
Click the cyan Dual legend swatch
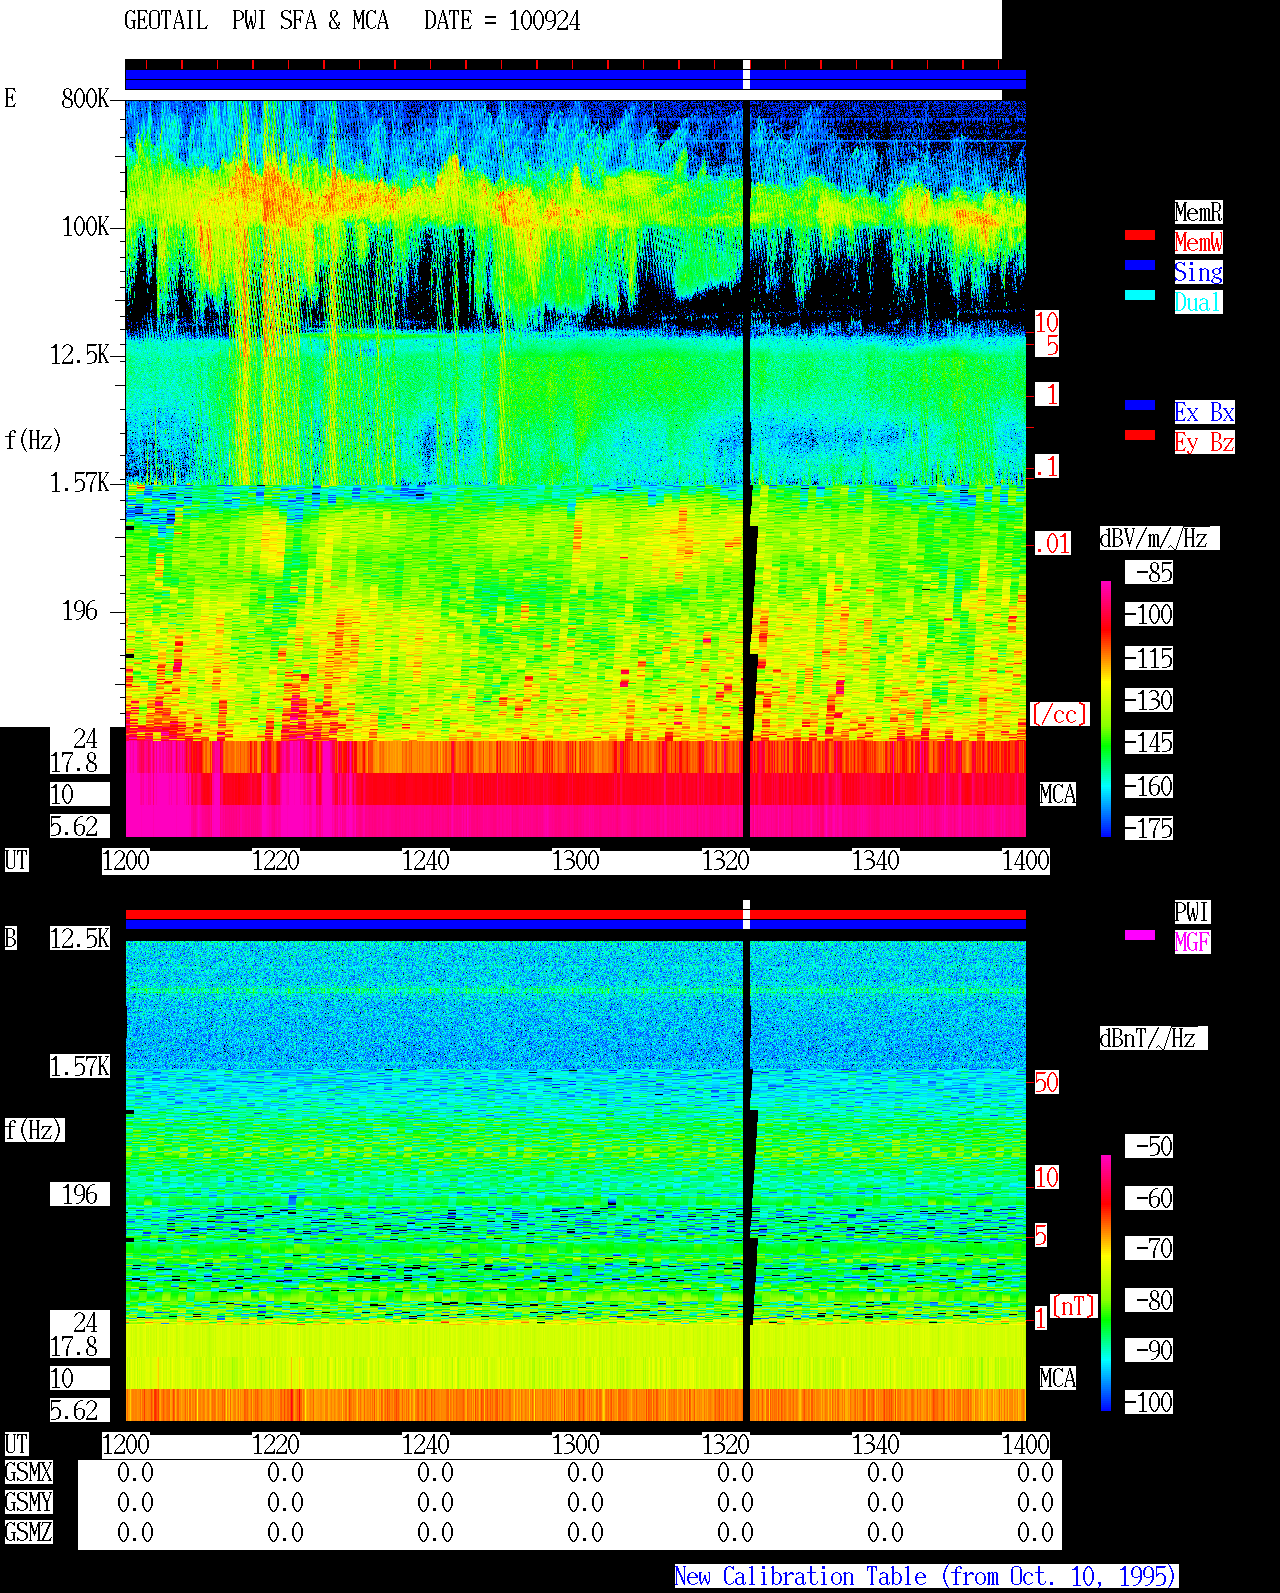(1140, 296)
